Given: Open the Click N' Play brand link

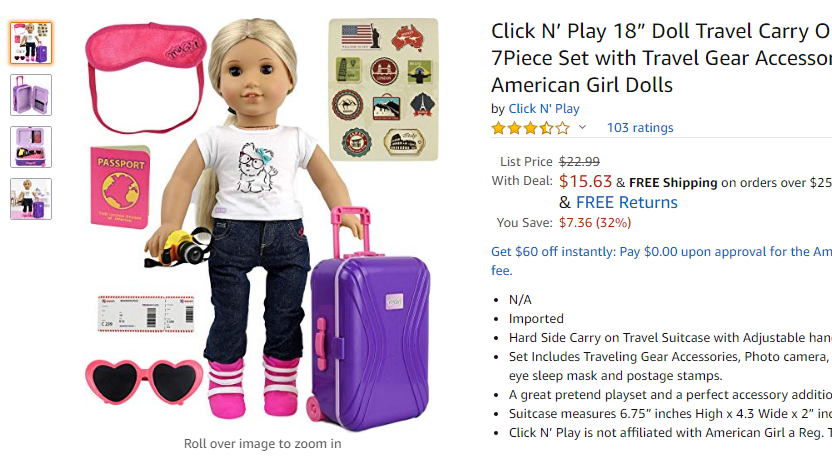Looking at the screenshot, I should point(544,109).
